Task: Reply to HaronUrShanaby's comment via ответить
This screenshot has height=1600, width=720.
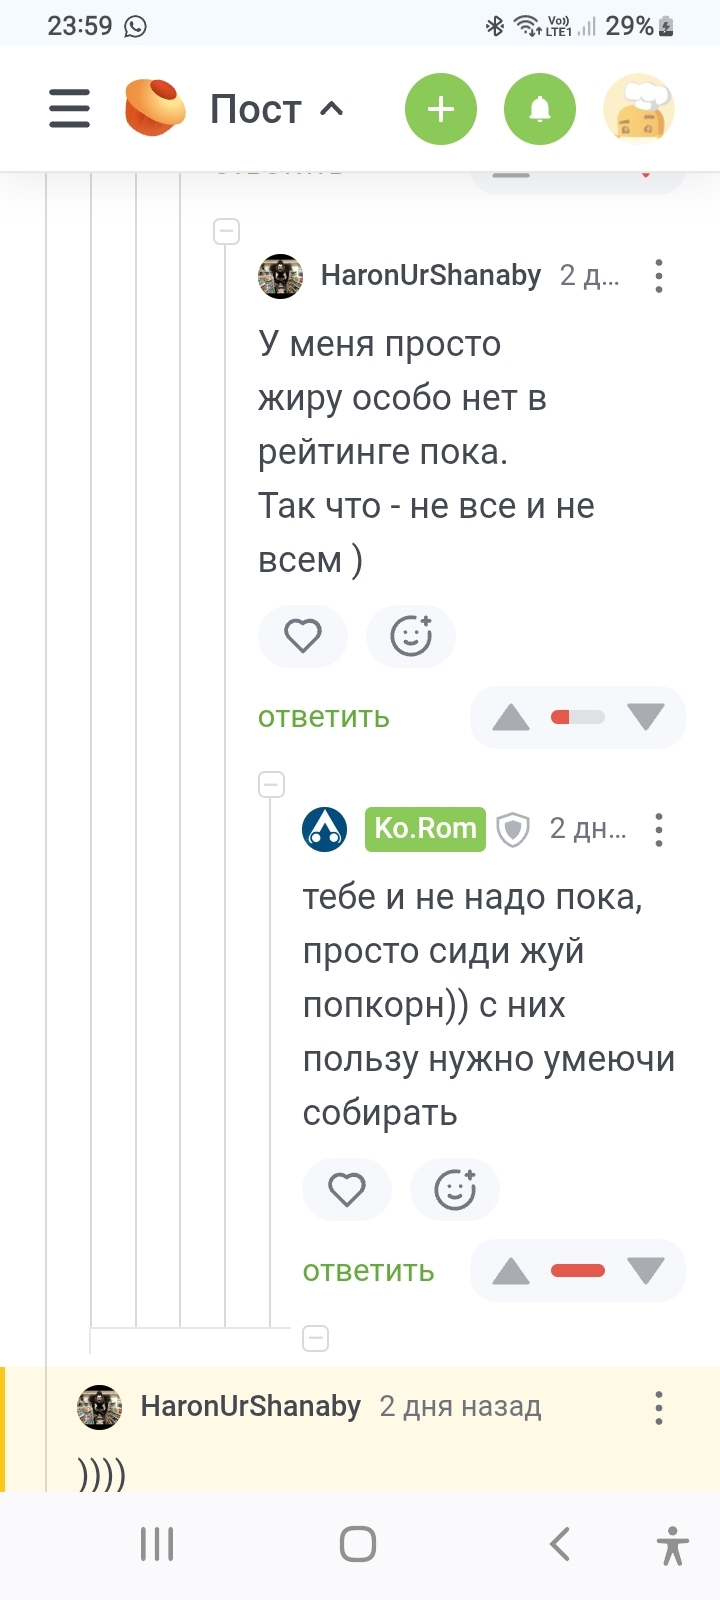Action: tap(323, 717)
